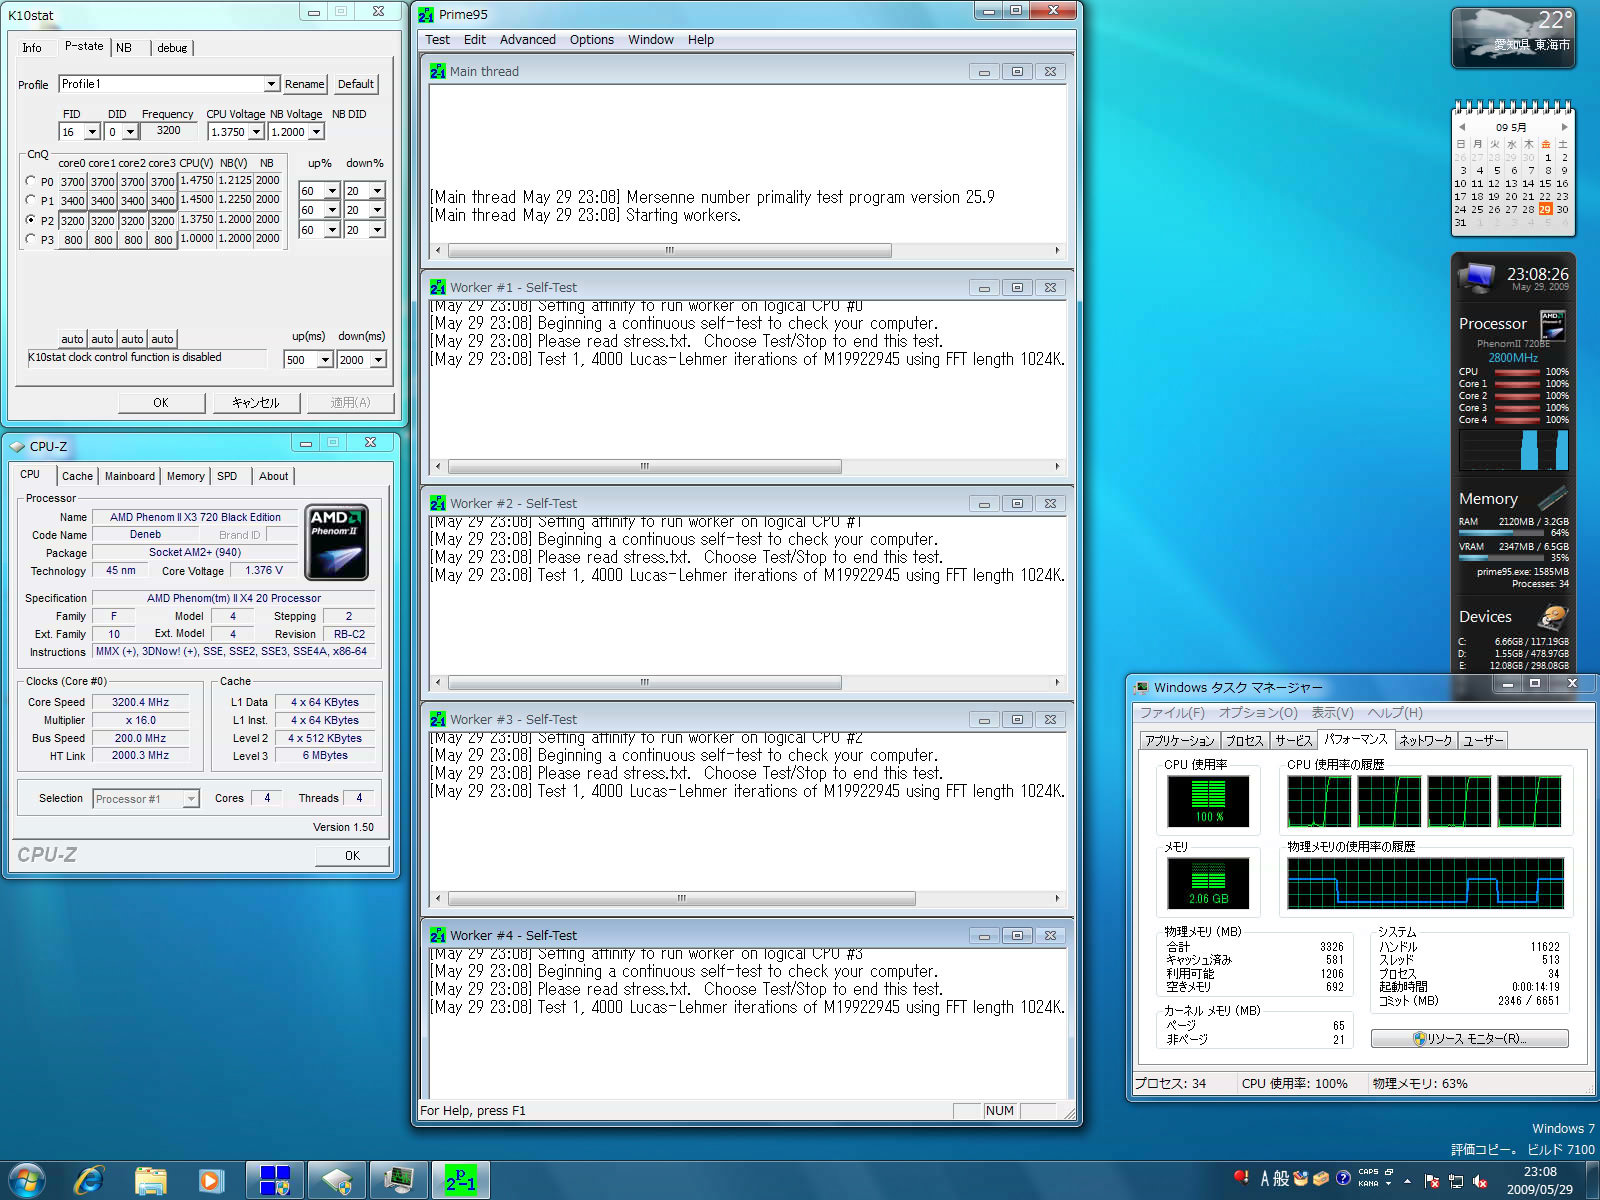Switch to K10stat taskbar button
Image resolution: width=1600 pixels, height=1200 pixels.
point(275,1181)
